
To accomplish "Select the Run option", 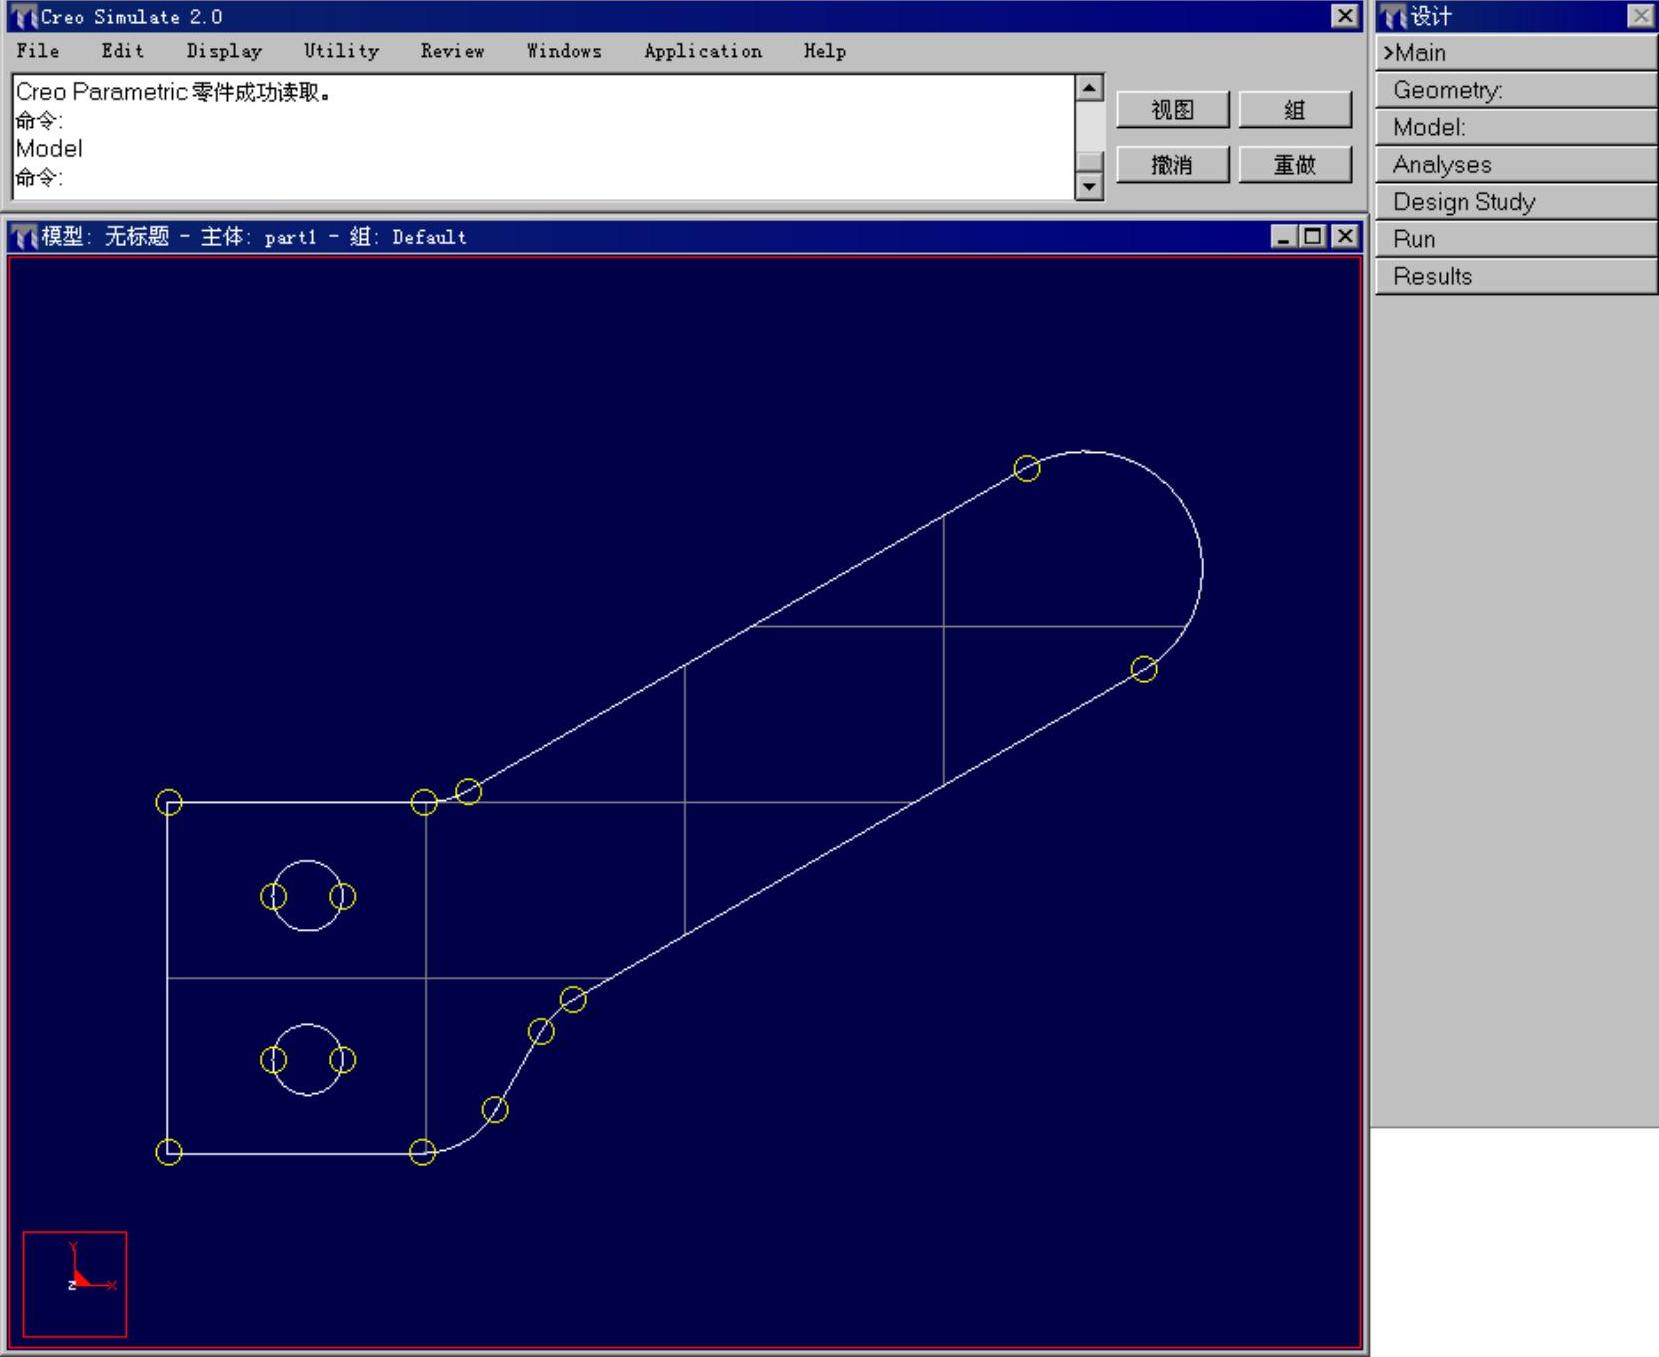I will pyautogui.click(x=1516, y=239).
